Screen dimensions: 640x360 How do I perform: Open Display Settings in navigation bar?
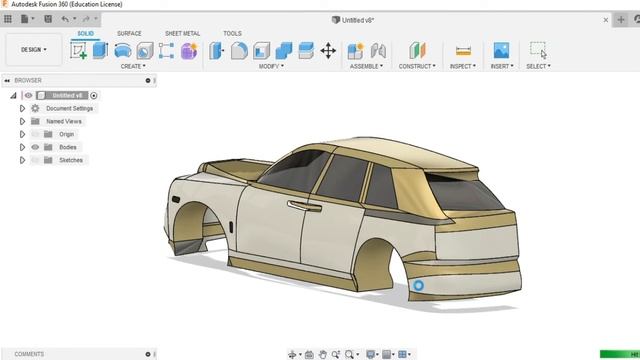373,354
